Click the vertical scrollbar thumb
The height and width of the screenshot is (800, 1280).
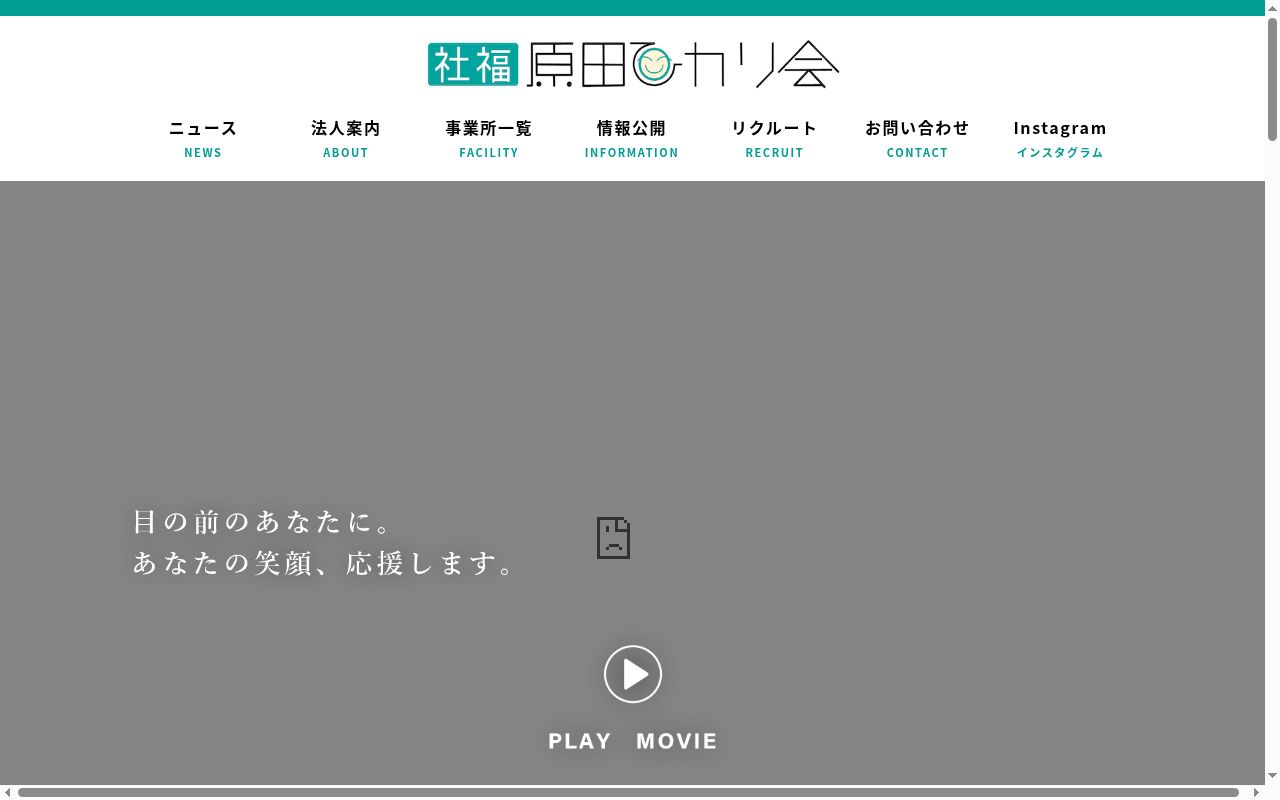point(1272,79)
